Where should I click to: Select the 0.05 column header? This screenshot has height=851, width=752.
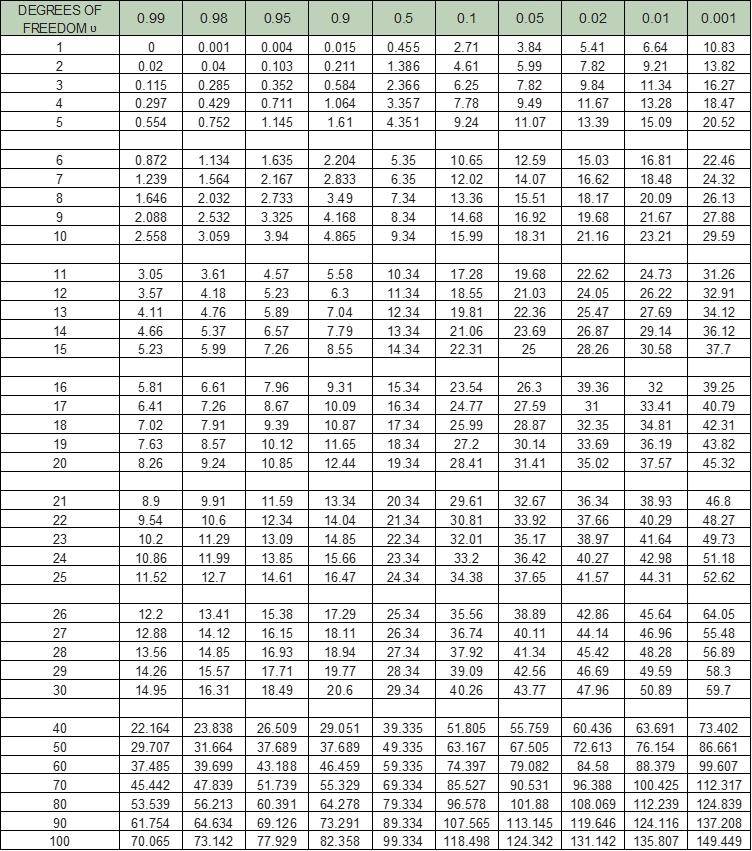(x=530, y=18)
